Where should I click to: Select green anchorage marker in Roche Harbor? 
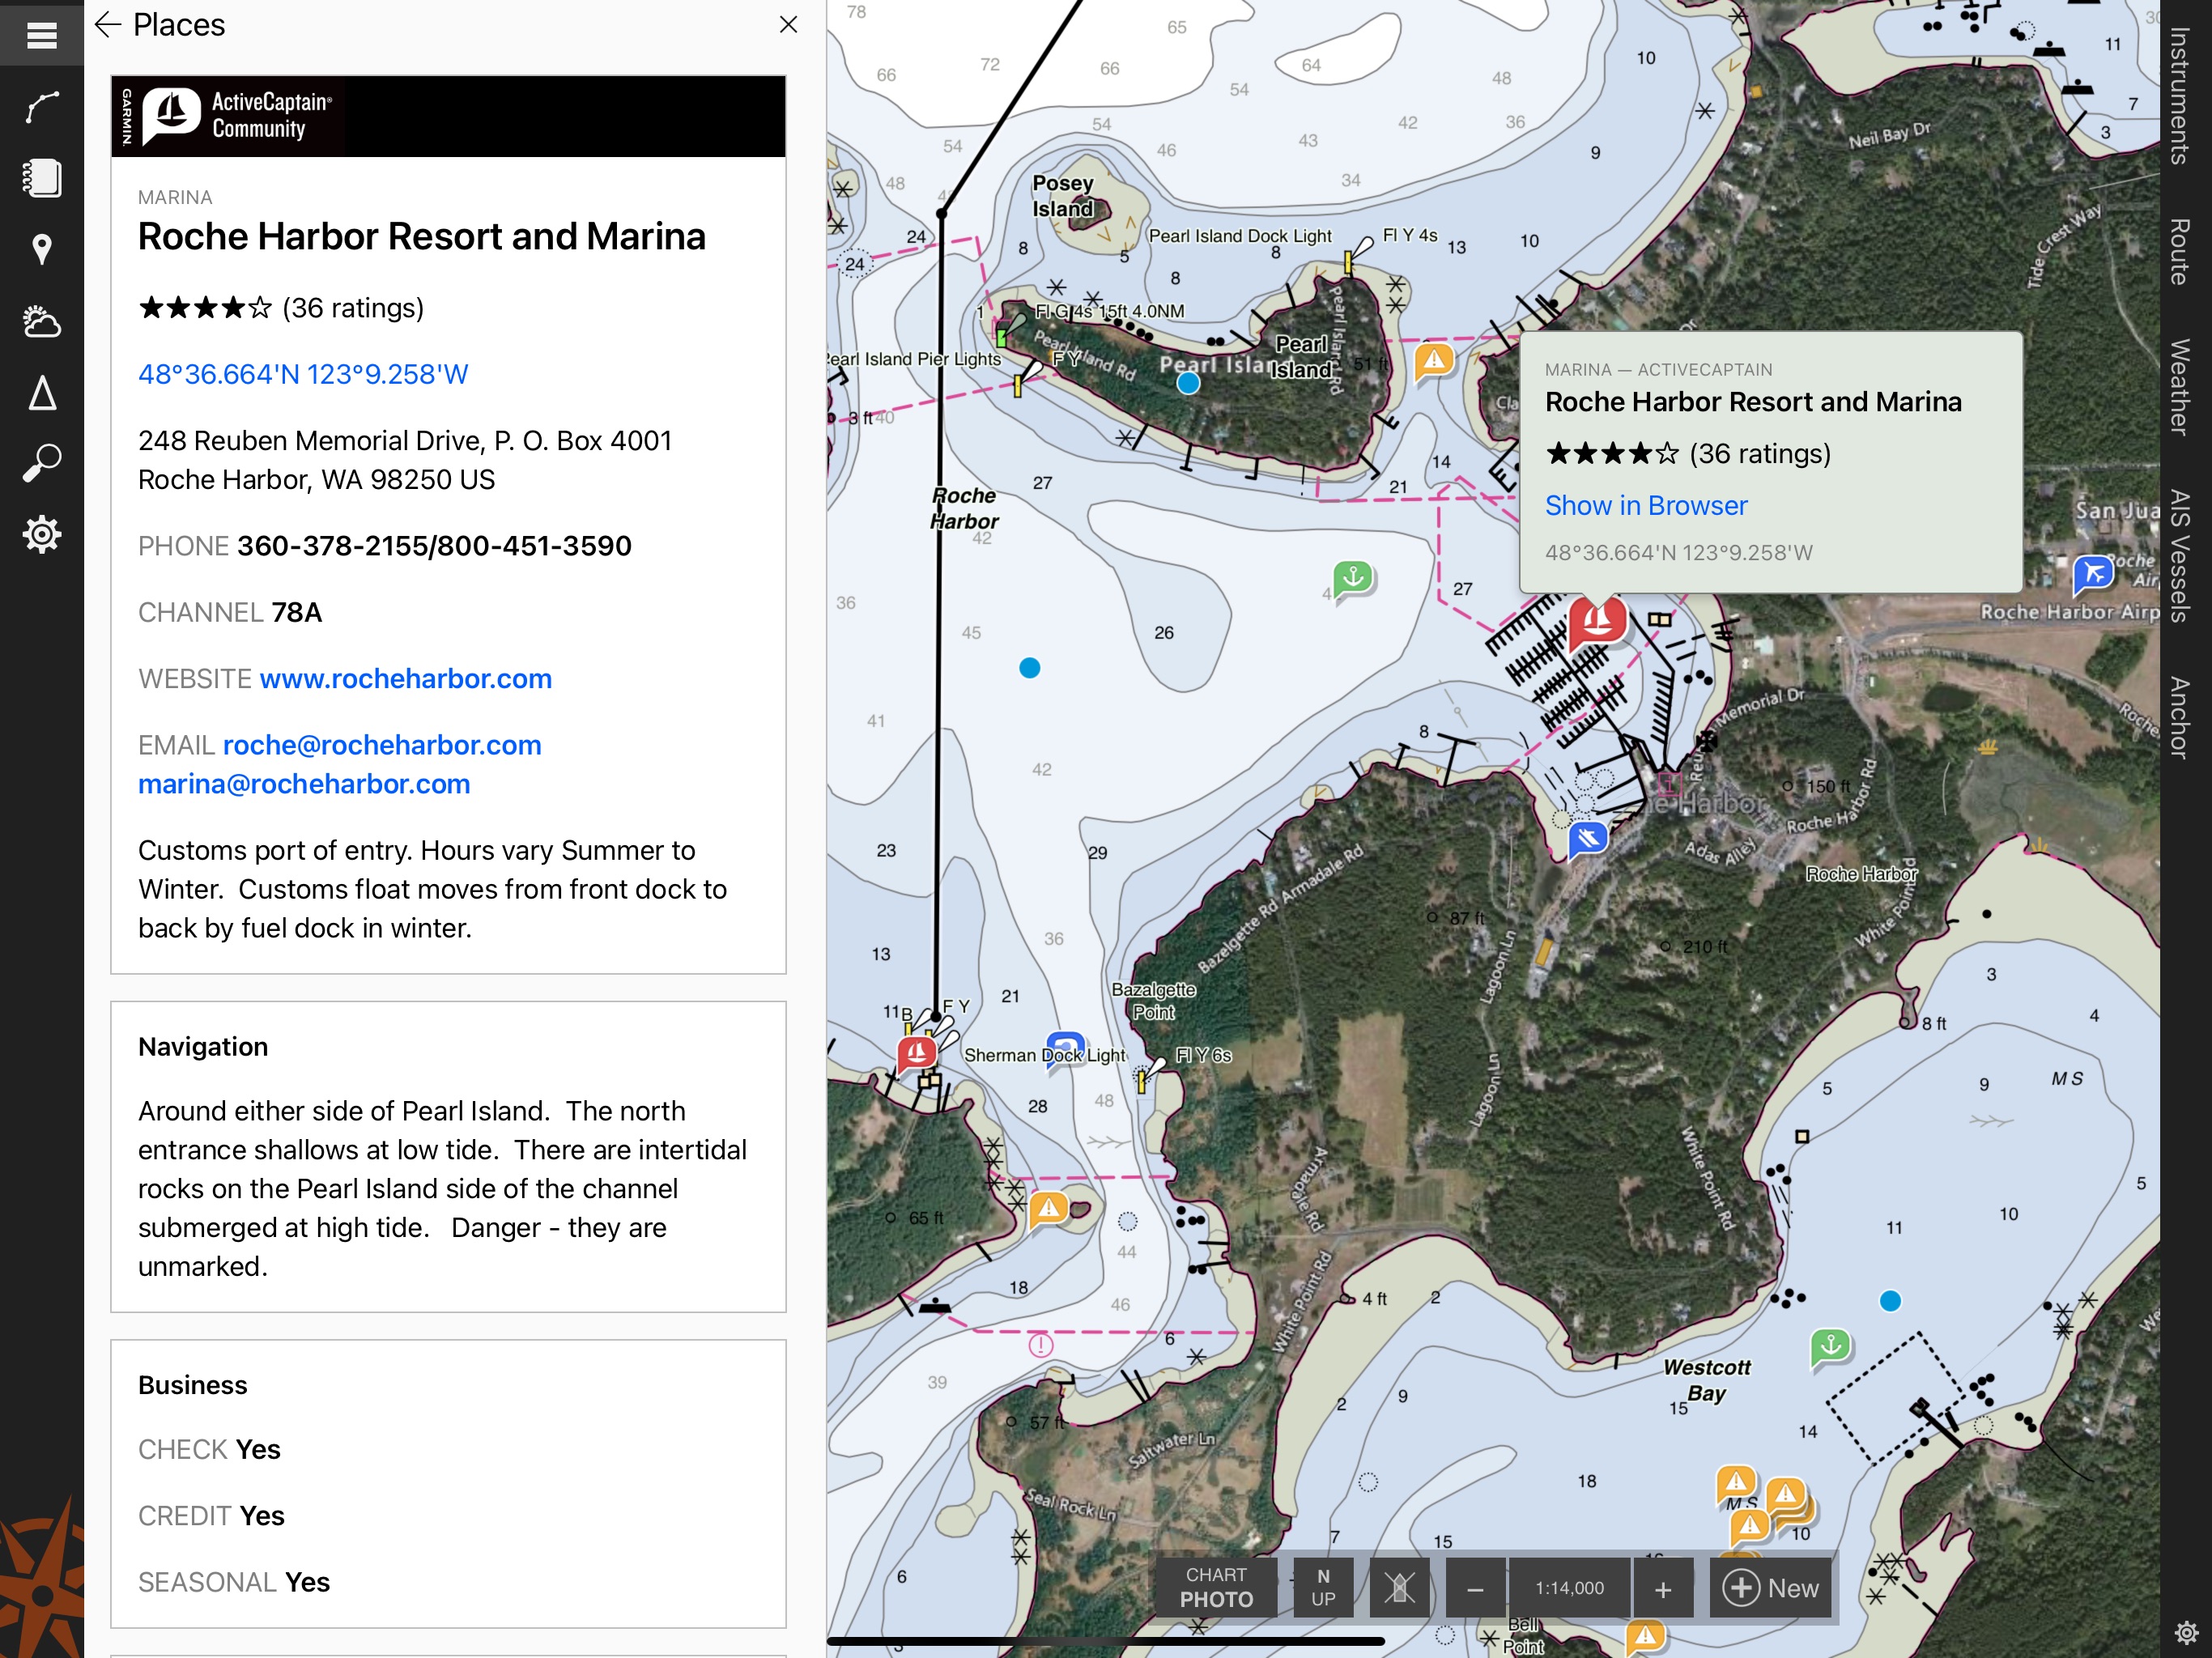pos(1354,577)
